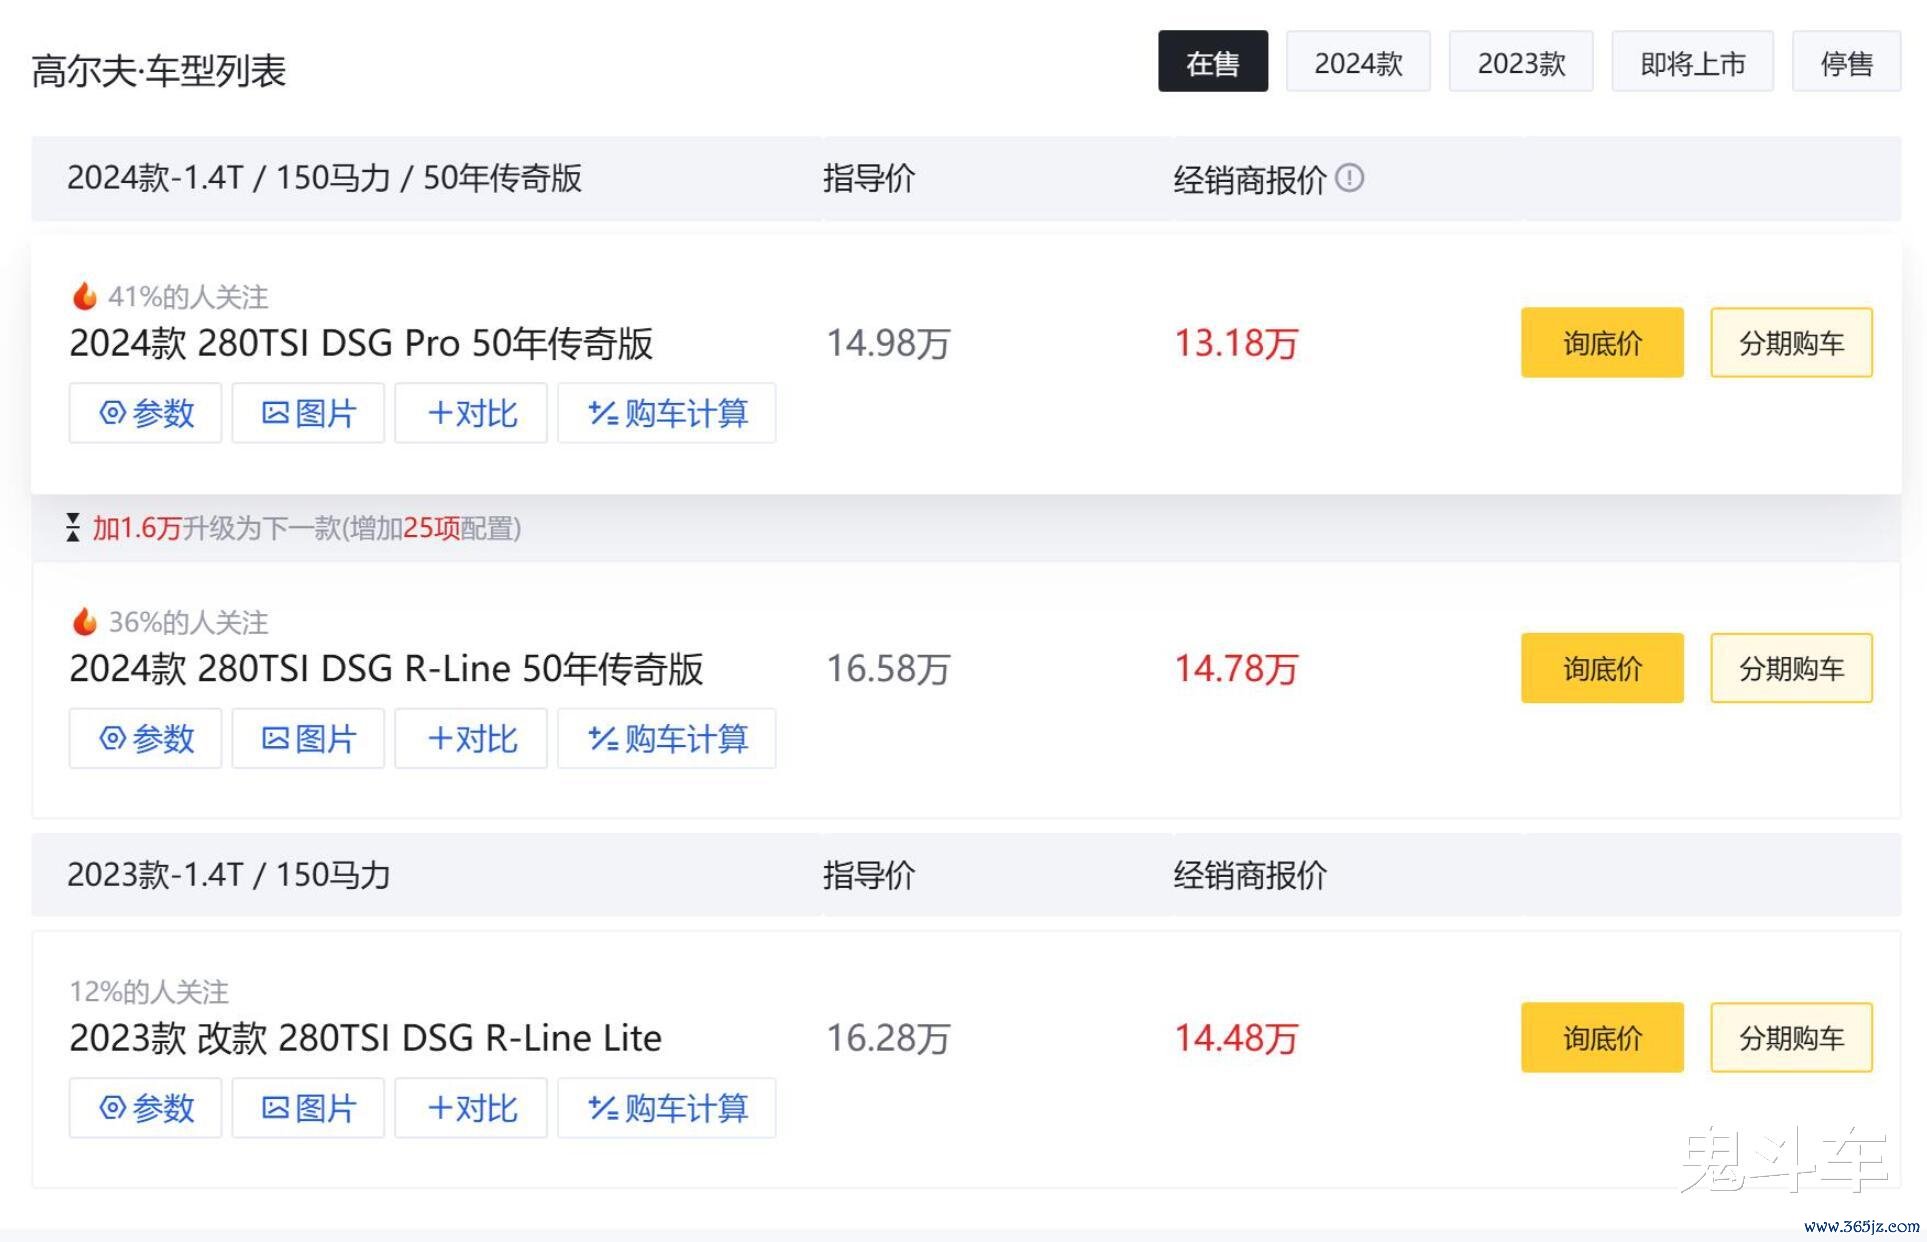Open 参数 for 280TSI DSG Pro 50年传奇版
1927x1242 pixels.
coord(145,413)
